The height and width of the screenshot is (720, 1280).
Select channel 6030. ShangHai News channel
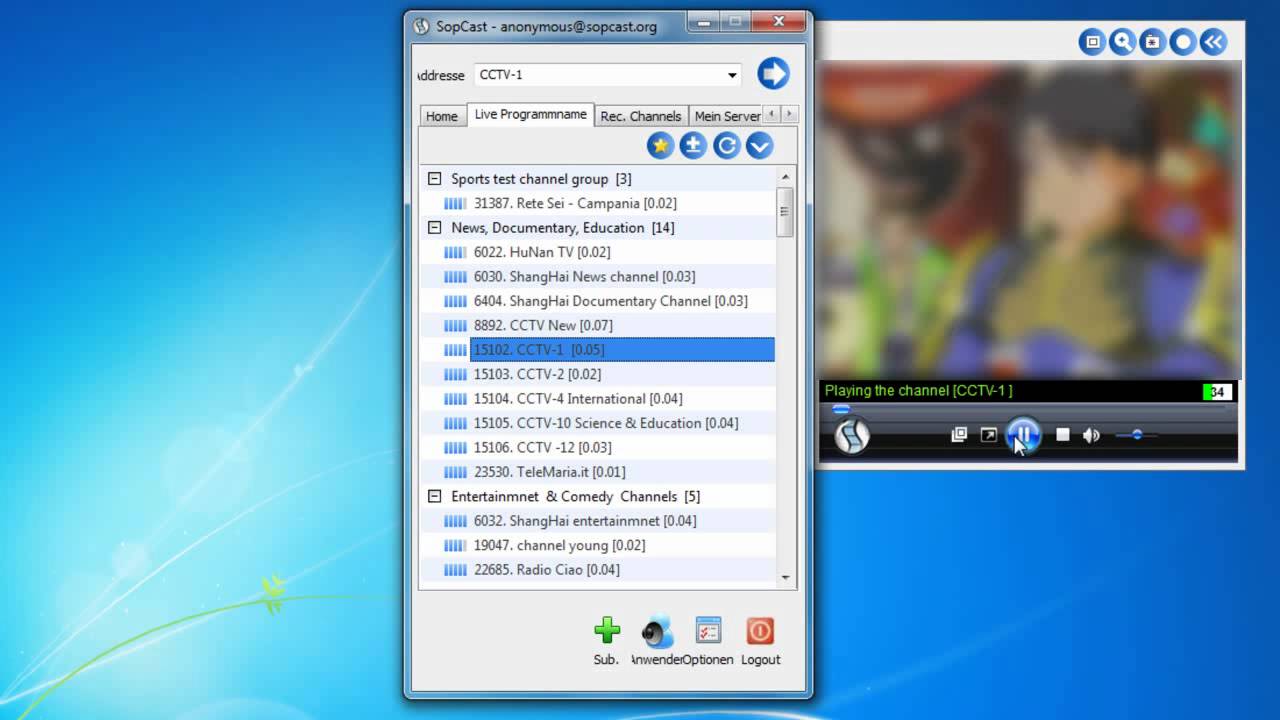pyautogui.click(x=584, y=276)
